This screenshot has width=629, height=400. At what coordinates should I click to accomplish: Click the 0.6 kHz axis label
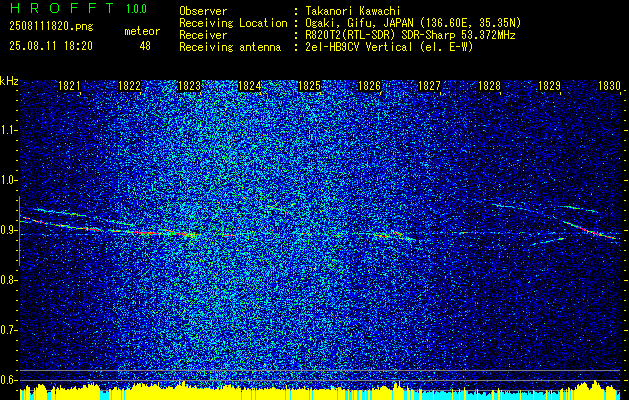pos(8,380)
